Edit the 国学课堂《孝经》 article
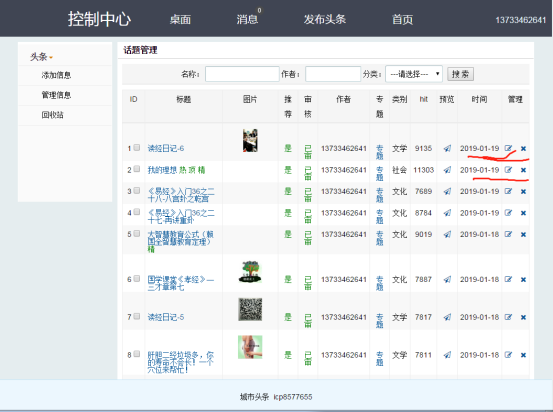 point(508,279)
